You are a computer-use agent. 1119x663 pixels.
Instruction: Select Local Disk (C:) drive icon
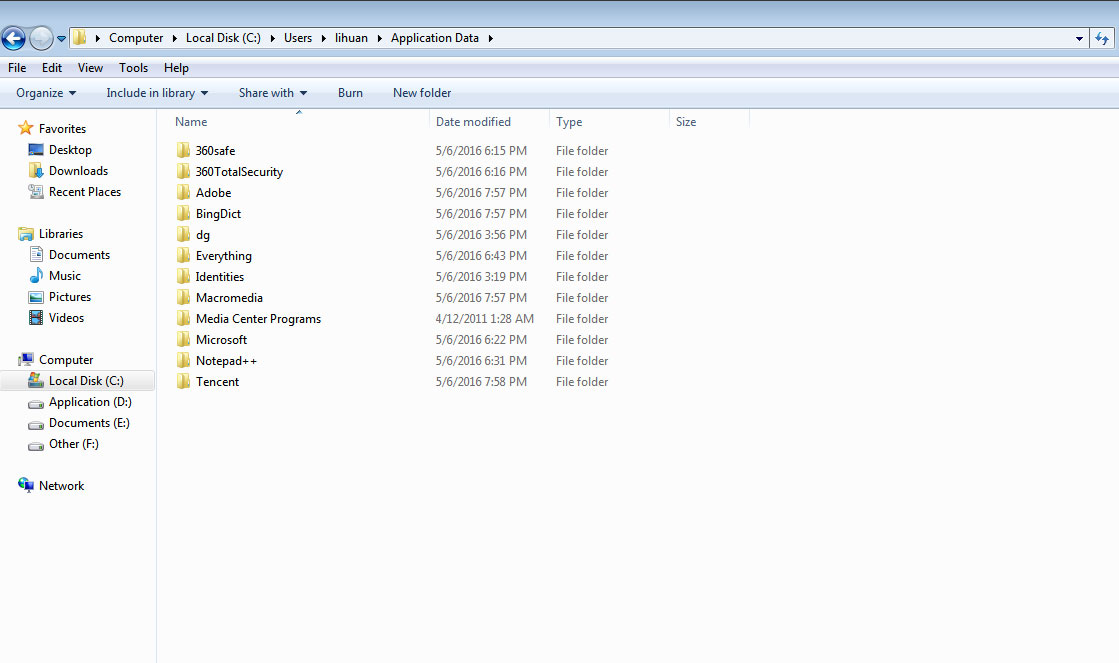(36, 380)
